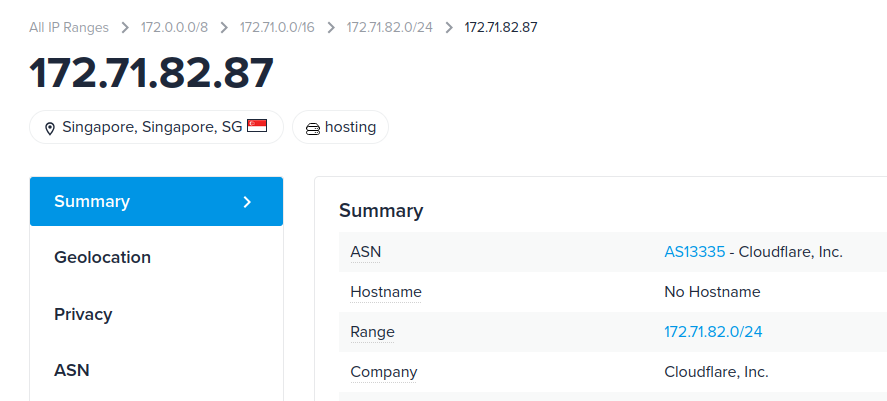Image resolution: width=887 pixels, height=401 pixels.
Task: Click the No Hostname value
Action: coord(712,292)
